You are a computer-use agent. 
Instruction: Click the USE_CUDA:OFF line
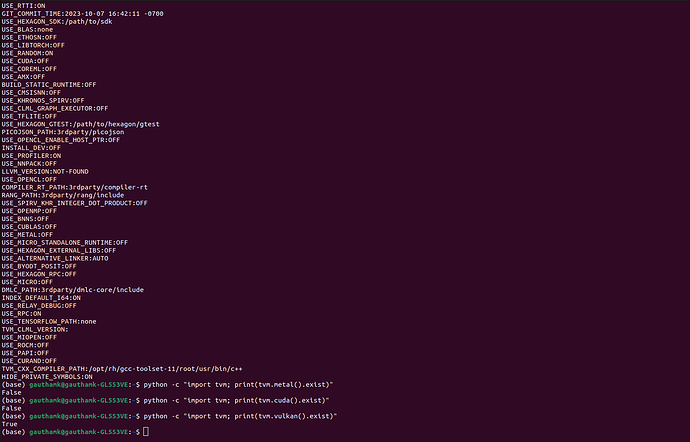pyautogui.click(x=30, y=60)
